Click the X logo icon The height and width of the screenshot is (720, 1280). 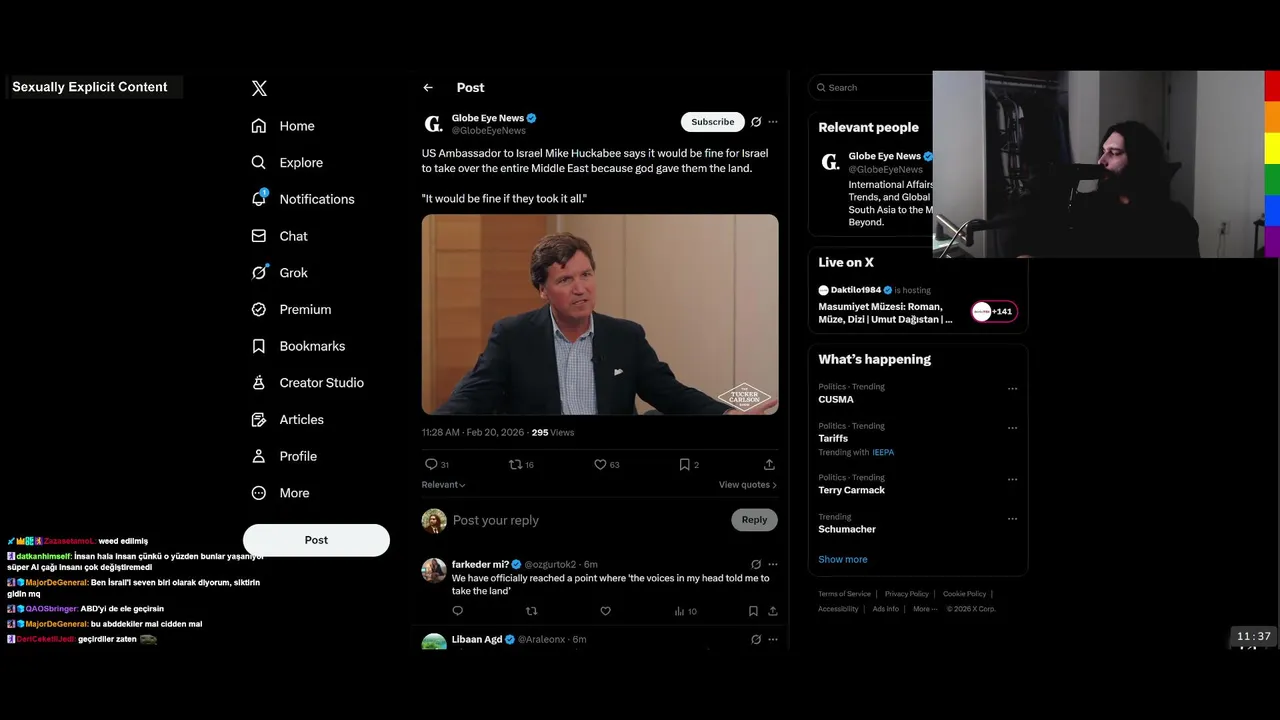pyautogui.click(x=259, y=88)
